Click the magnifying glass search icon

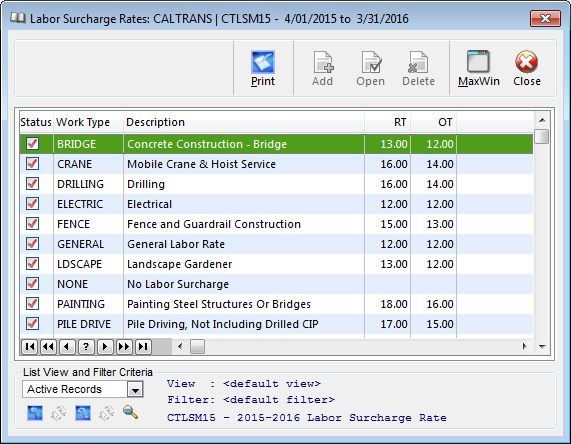(x=130, y=412)
